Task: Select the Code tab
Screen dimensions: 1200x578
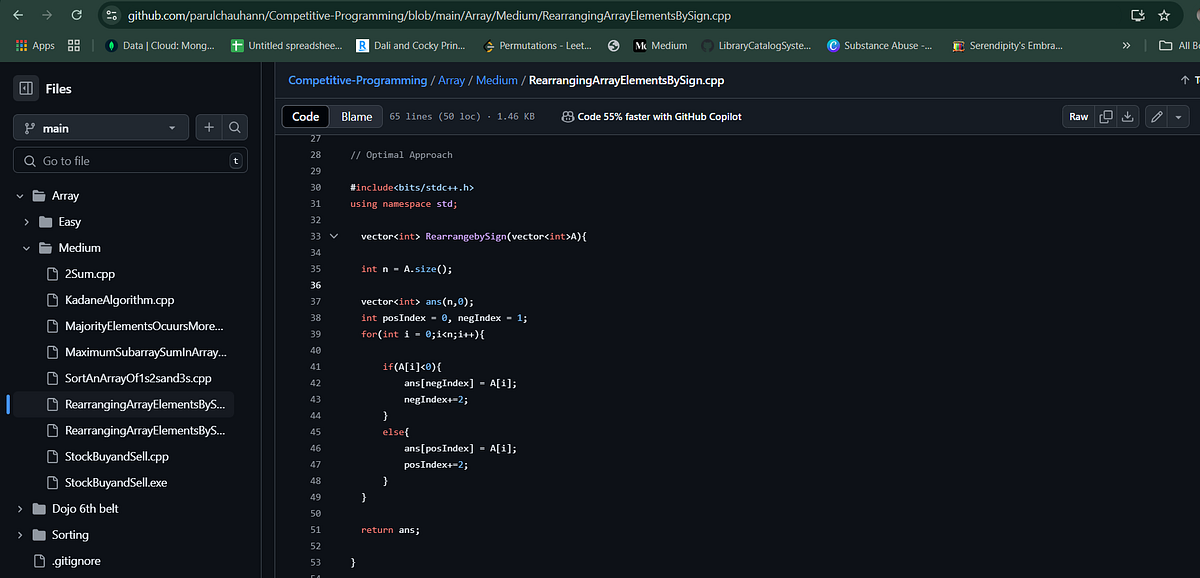Action: coord(305,116)
